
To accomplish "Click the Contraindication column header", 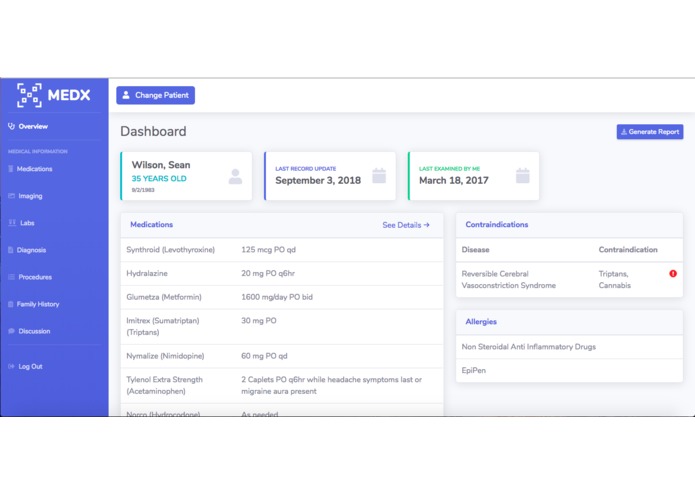I will pyautogui.click(x=628, y=249).
